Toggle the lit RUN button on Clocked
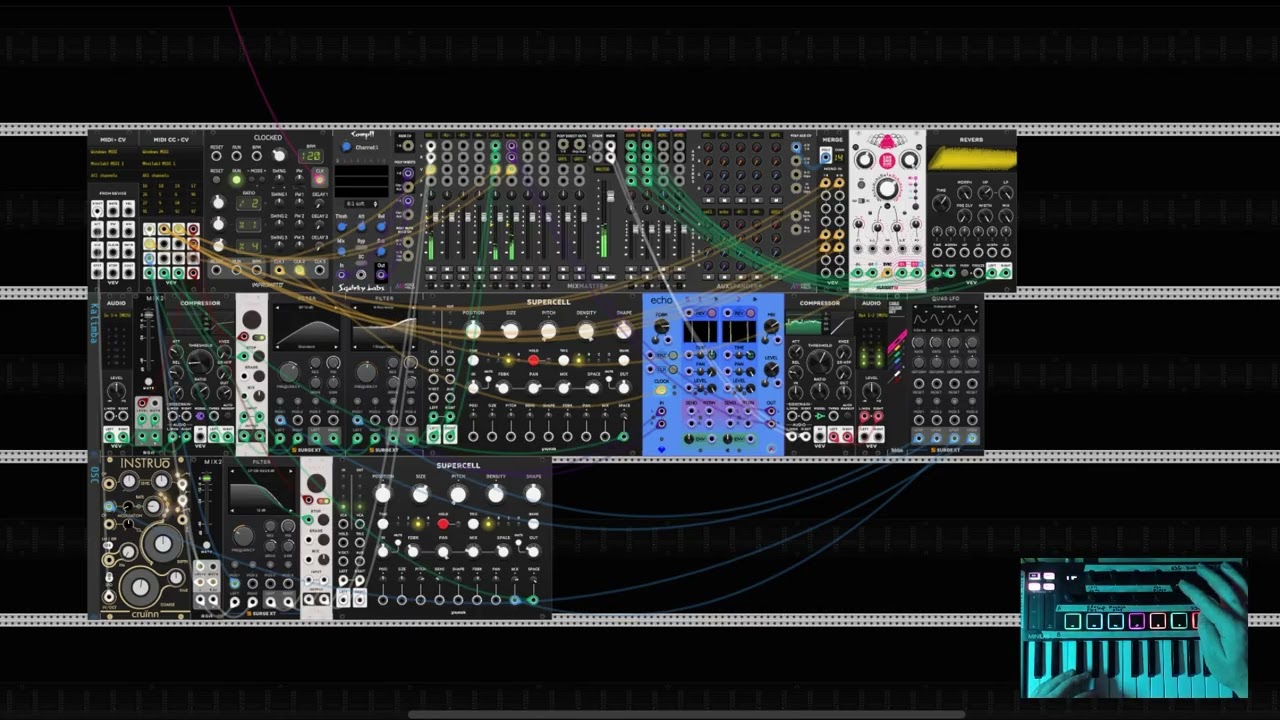This screenshot has width=1280, height=720. tap(236, 179)
